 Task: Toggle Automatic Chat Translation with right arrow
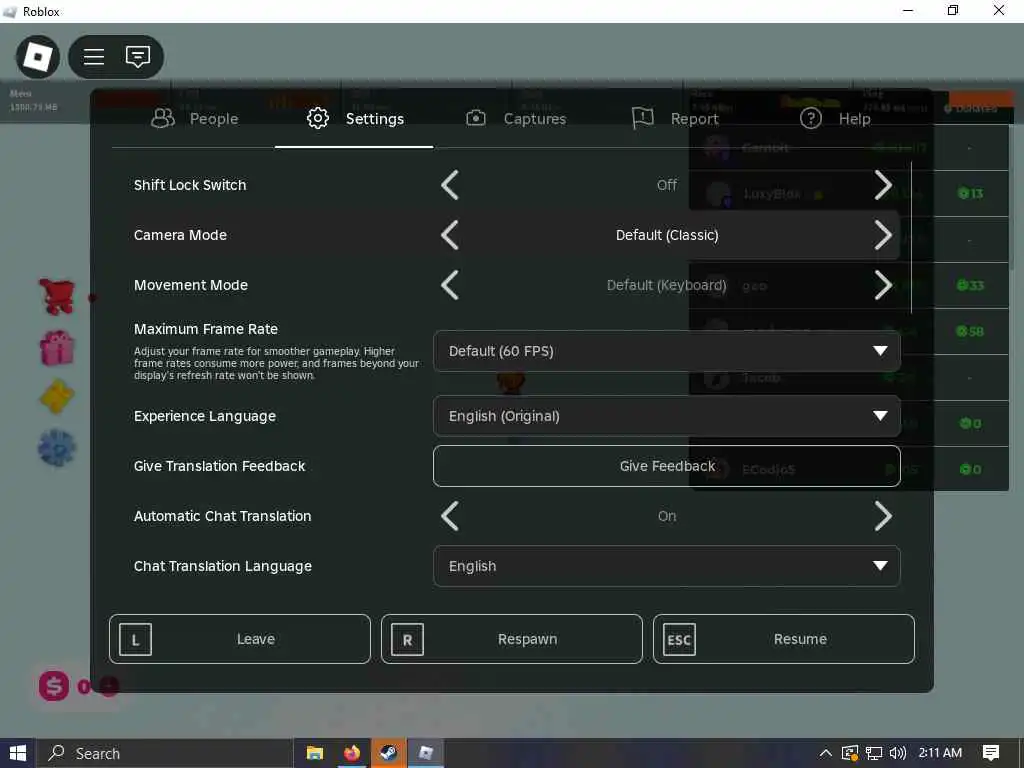tap(883, 516)
